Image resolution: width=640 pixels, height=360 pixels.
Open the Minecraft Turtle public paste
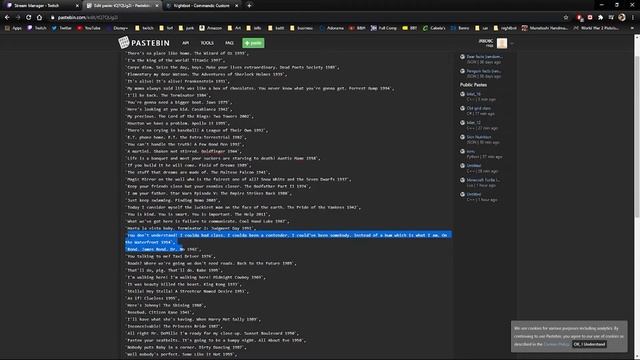[x=483, y=180]
